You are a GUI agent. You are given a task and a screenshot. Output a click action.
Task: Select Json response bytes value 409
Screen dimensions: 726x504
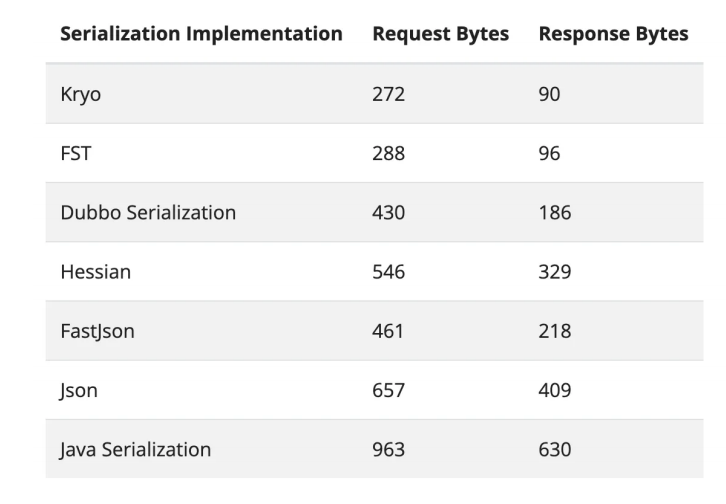tap(554, 390)
